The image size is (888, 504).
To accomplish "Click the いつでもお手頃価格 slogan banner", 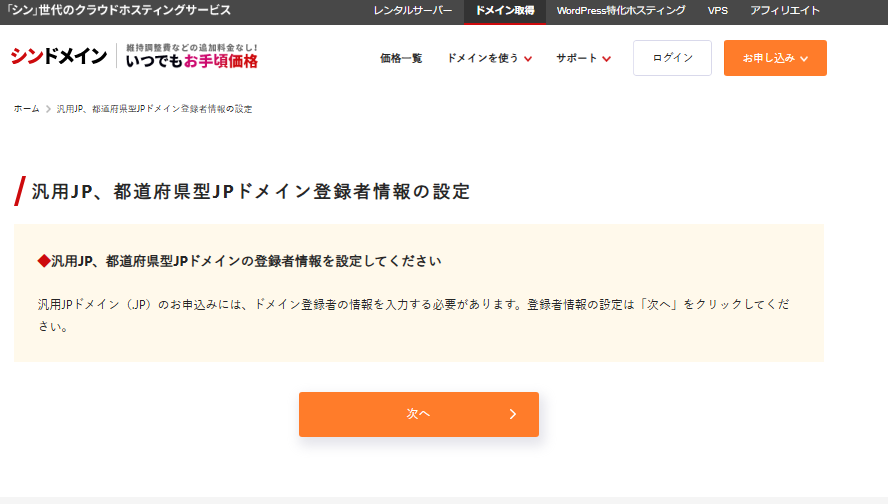I will point(192,57).
